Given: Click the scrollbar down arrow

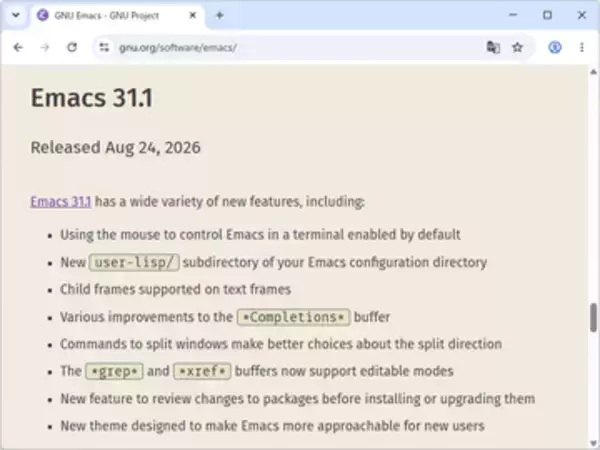Looking at the screenshot, I should (x=593, y=444).
